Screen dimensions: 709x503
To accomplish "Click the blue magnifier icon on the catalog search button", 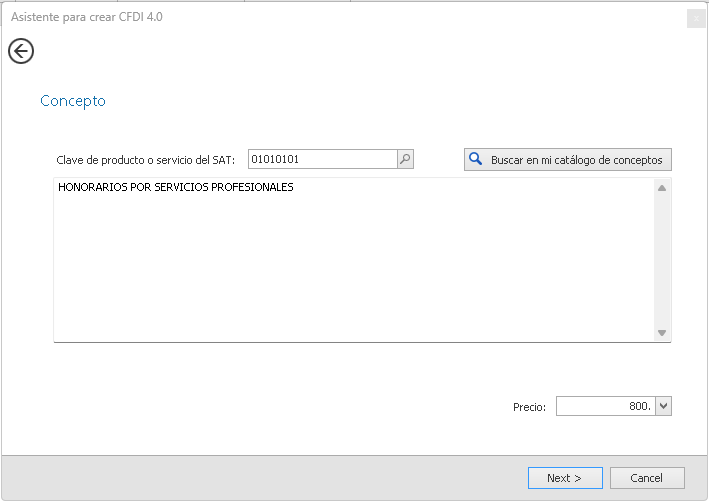I will [x=476, y=160].
